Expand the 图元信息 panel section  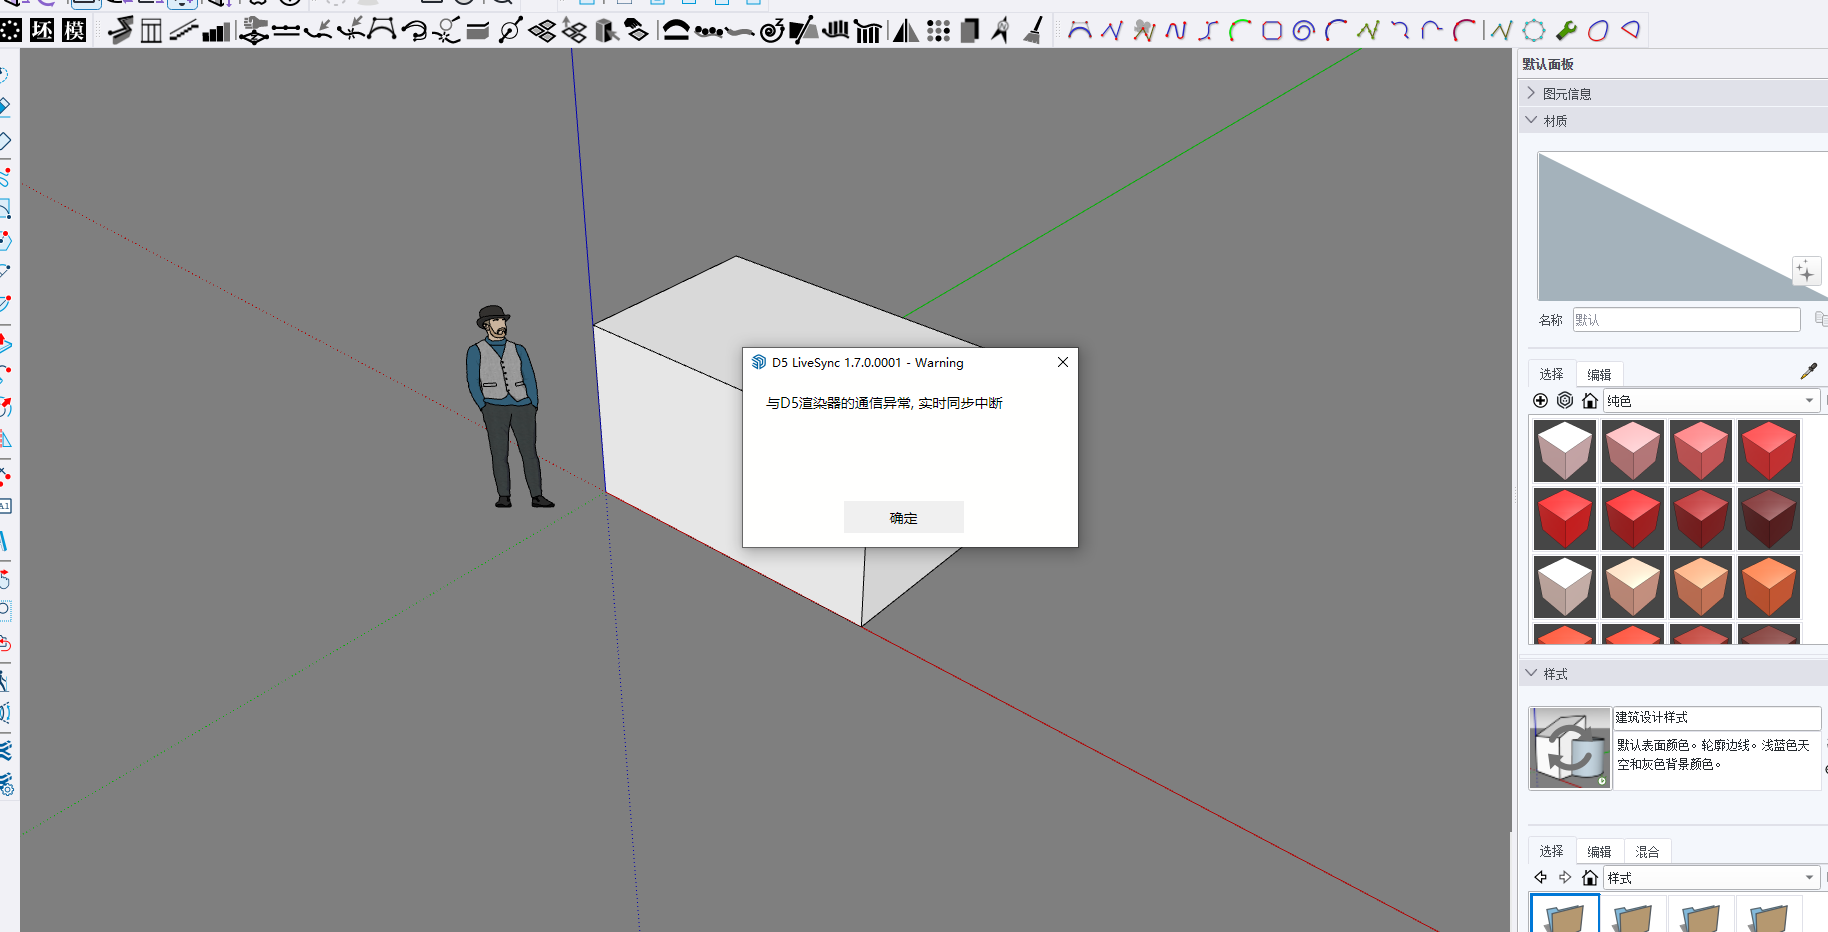click(1566, 93)
